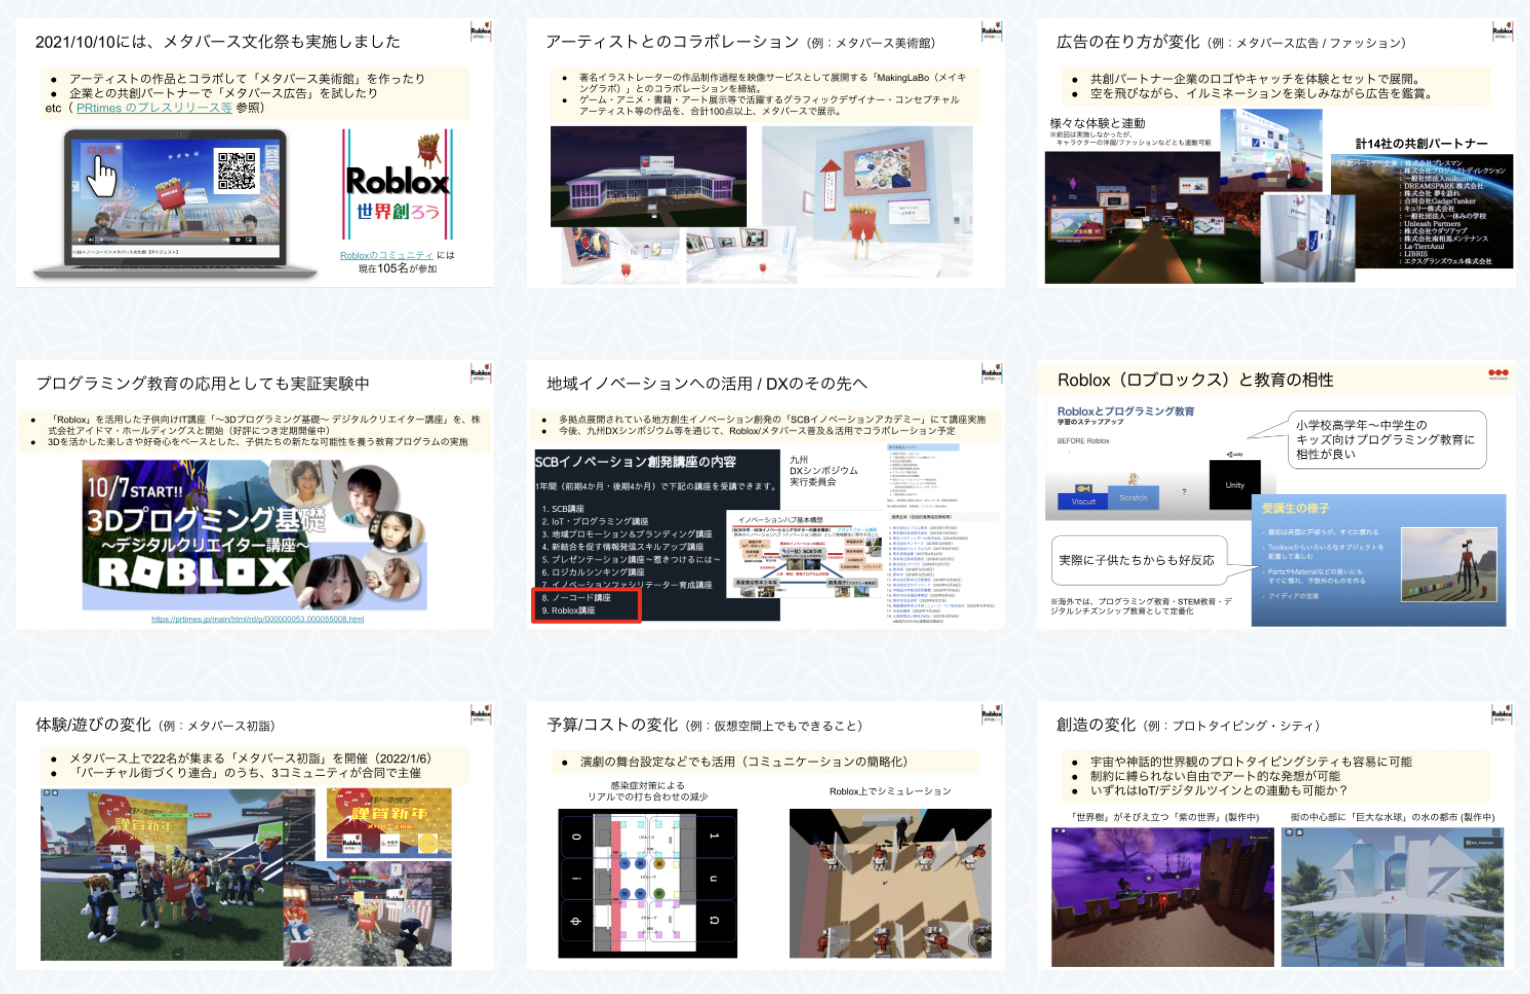Click the title "予算/コストの変化"
The height and width of the screenshot is (994, 1530).
[612, 725]
